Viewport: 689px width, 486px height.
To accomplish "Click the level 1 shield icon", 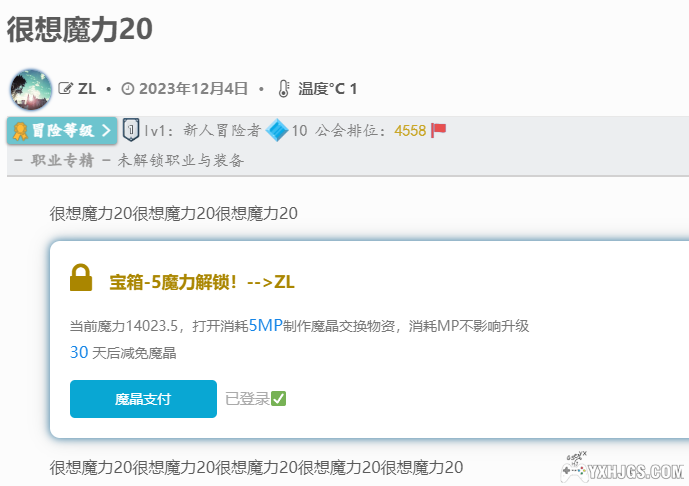I will click(x=131, y=130).
